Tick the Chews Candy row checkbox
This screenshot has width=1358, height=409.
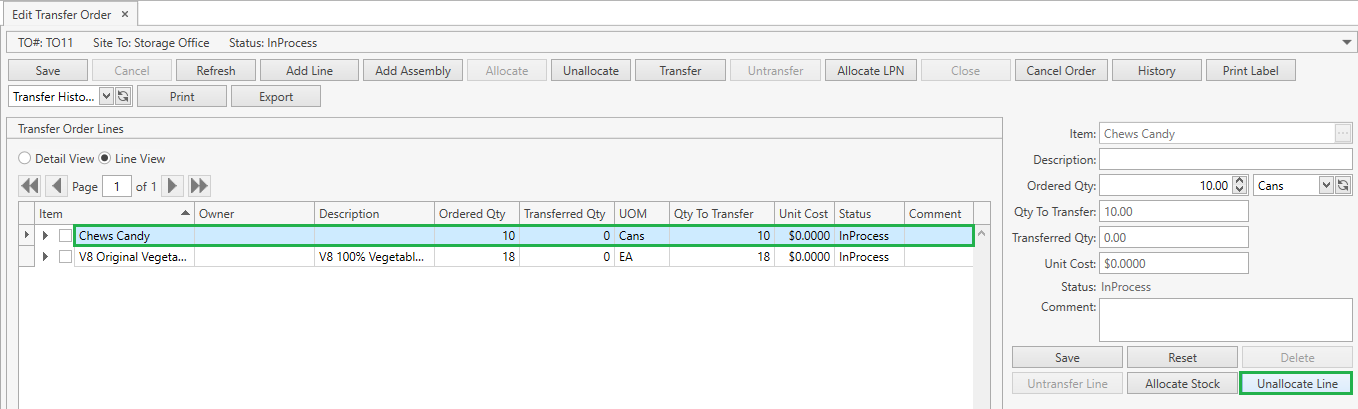coord(65,236)
